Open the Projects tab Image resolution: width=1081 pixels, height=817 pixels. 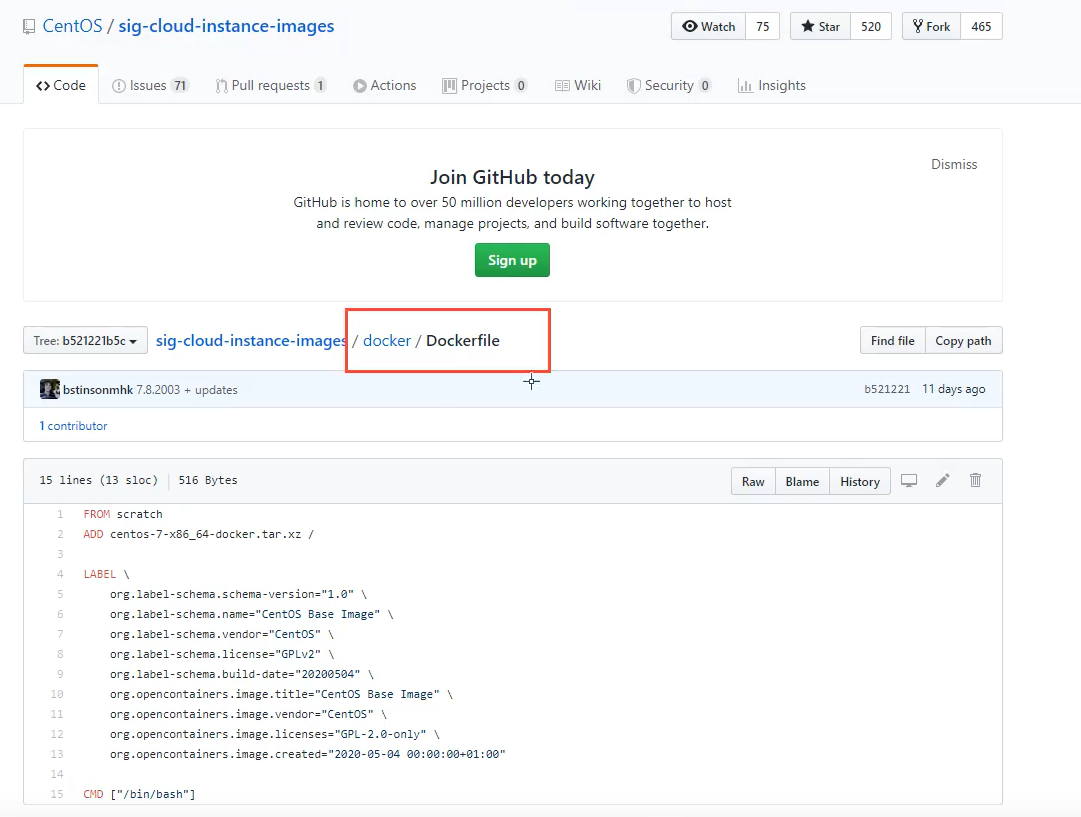coord(485,85)
